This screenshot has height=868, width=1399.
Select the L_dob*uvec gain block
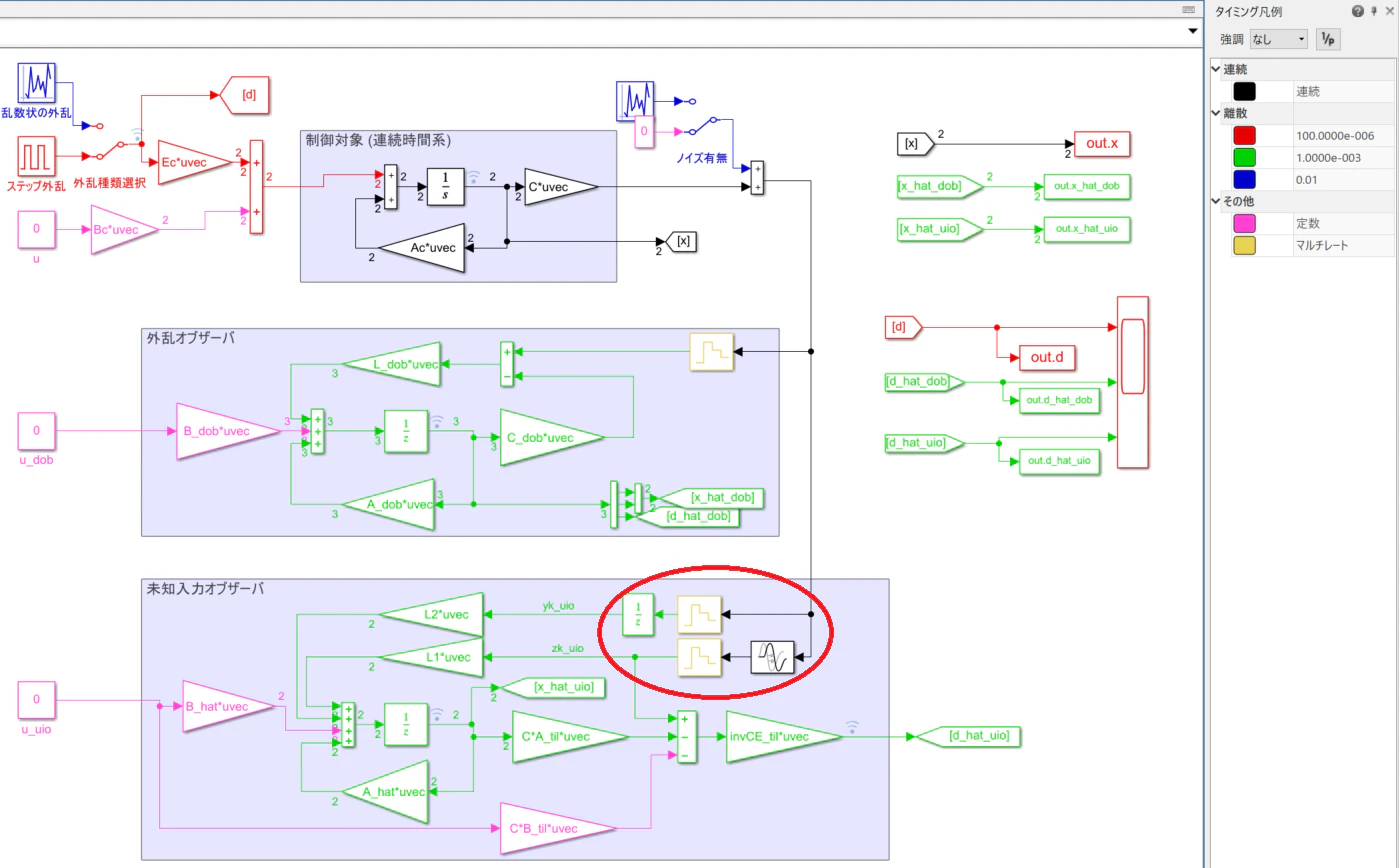(x=393, y=364)
